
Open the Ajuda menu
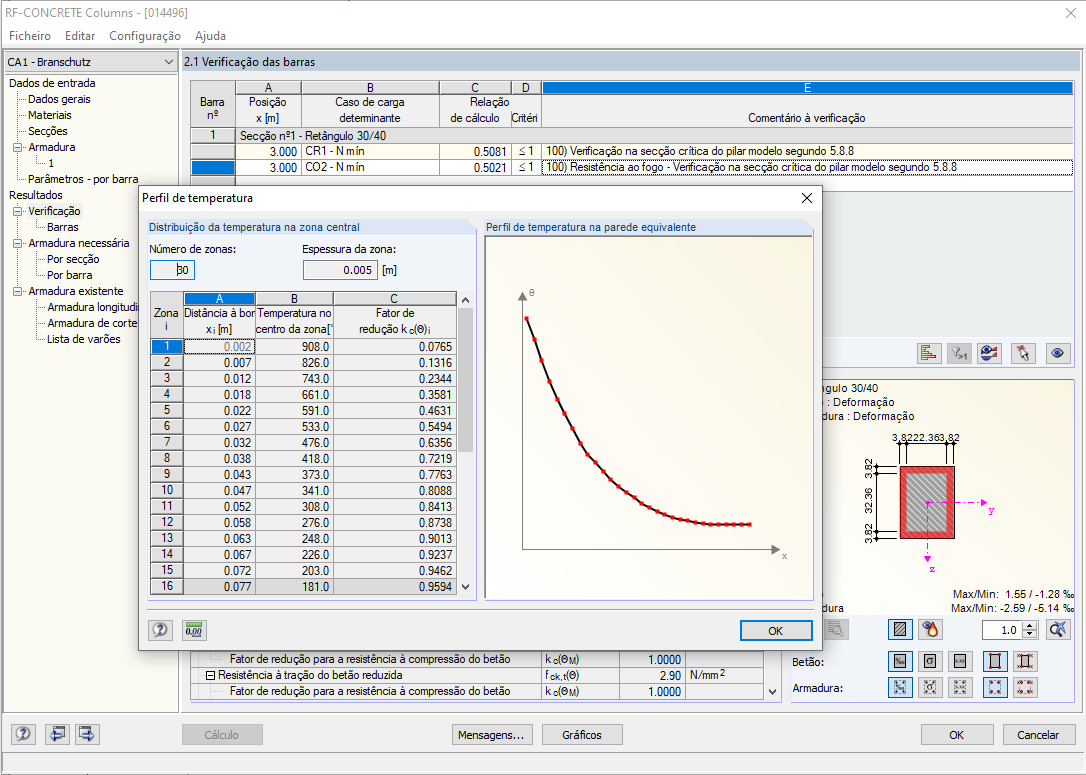tap(211, 36)
